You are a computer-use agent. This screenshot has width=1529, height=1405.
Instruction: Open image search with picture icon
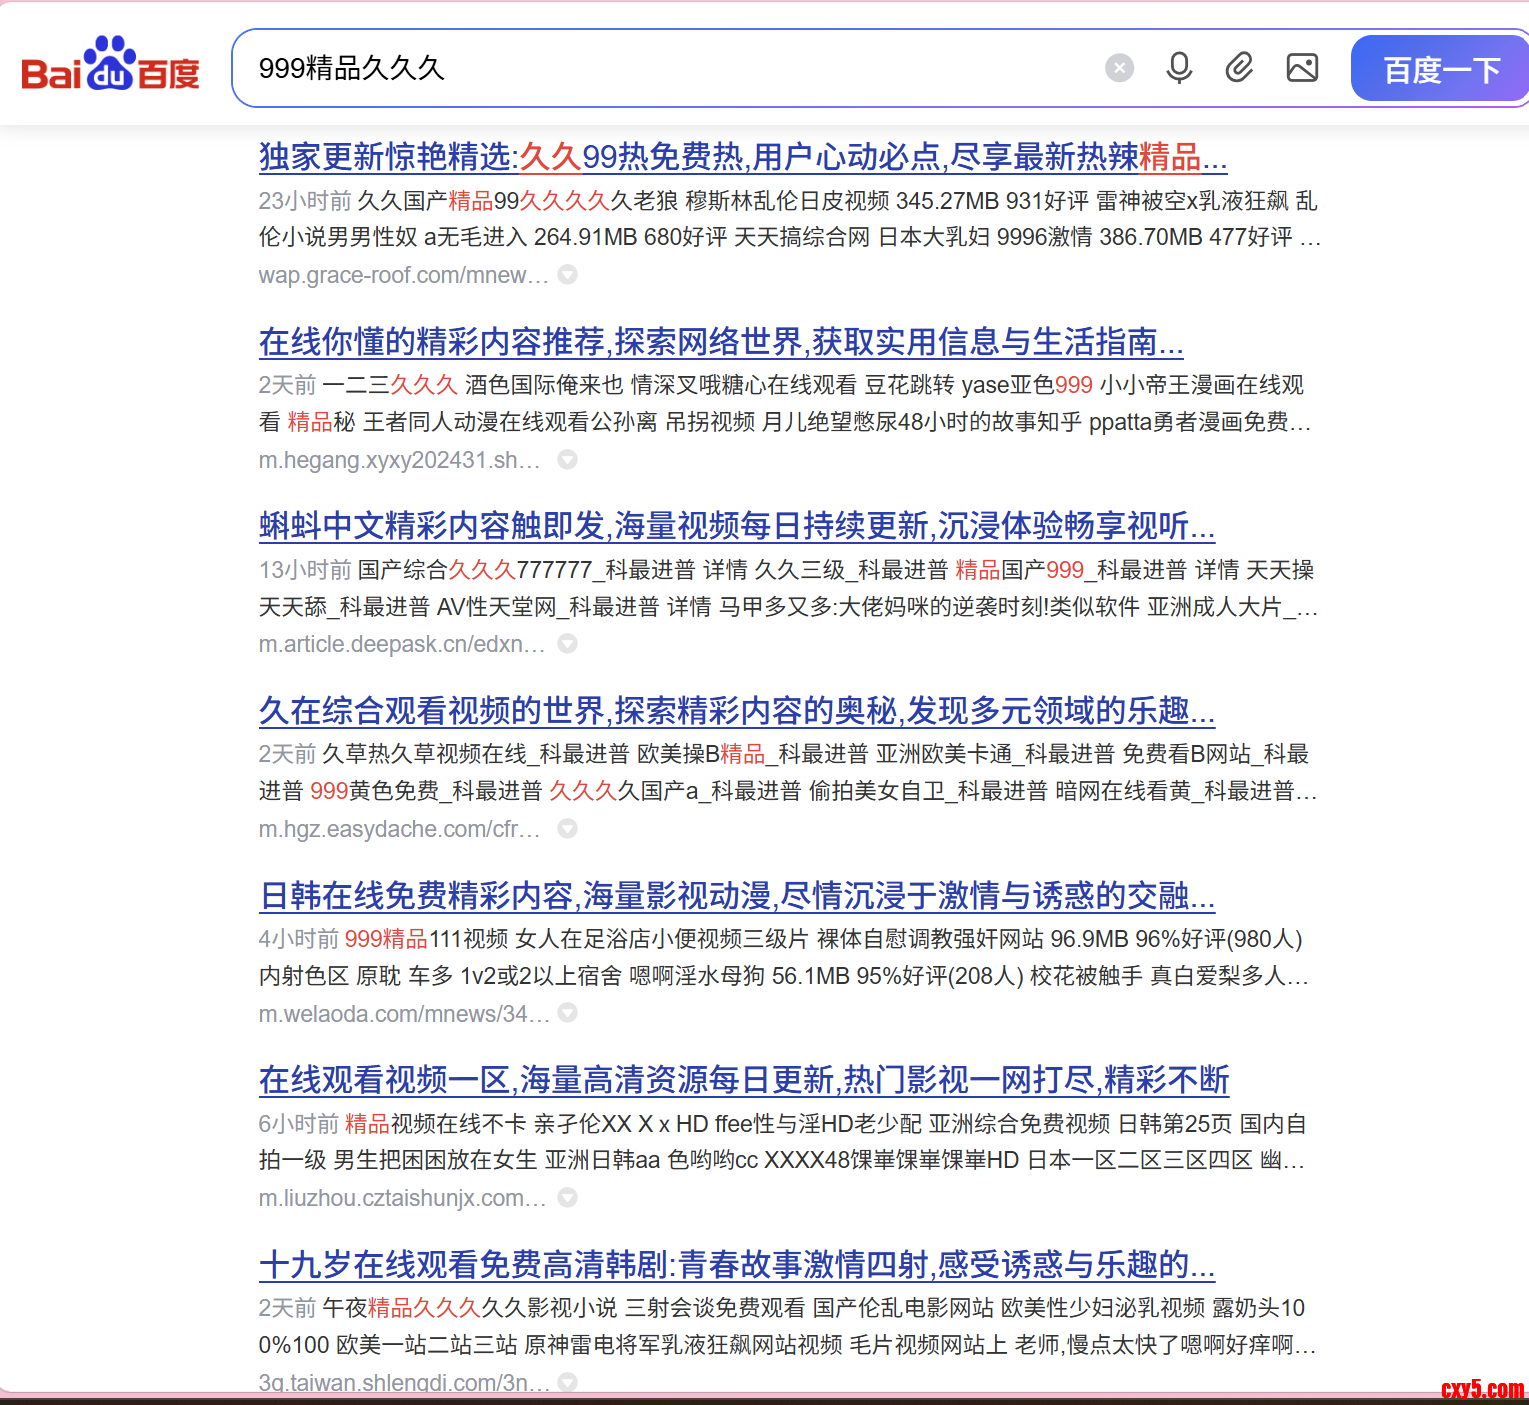click(1302, 68)
